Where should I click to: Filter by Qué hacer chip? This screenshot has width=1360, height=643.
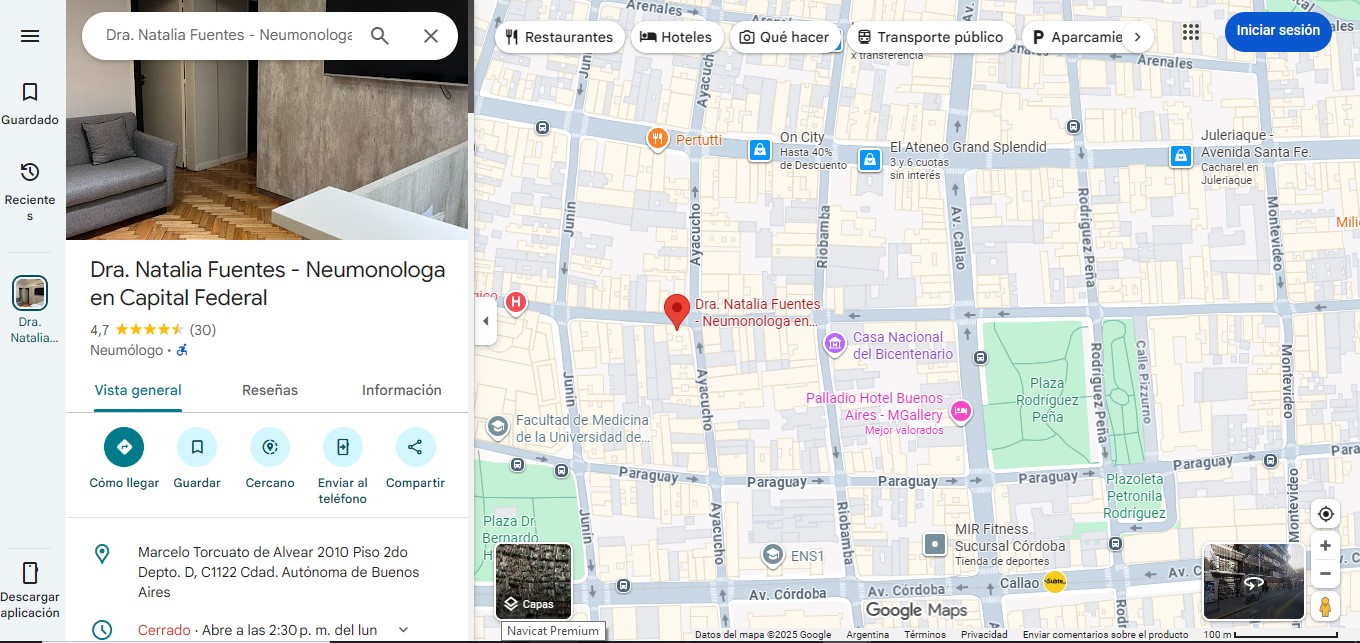tap(784, 37)
